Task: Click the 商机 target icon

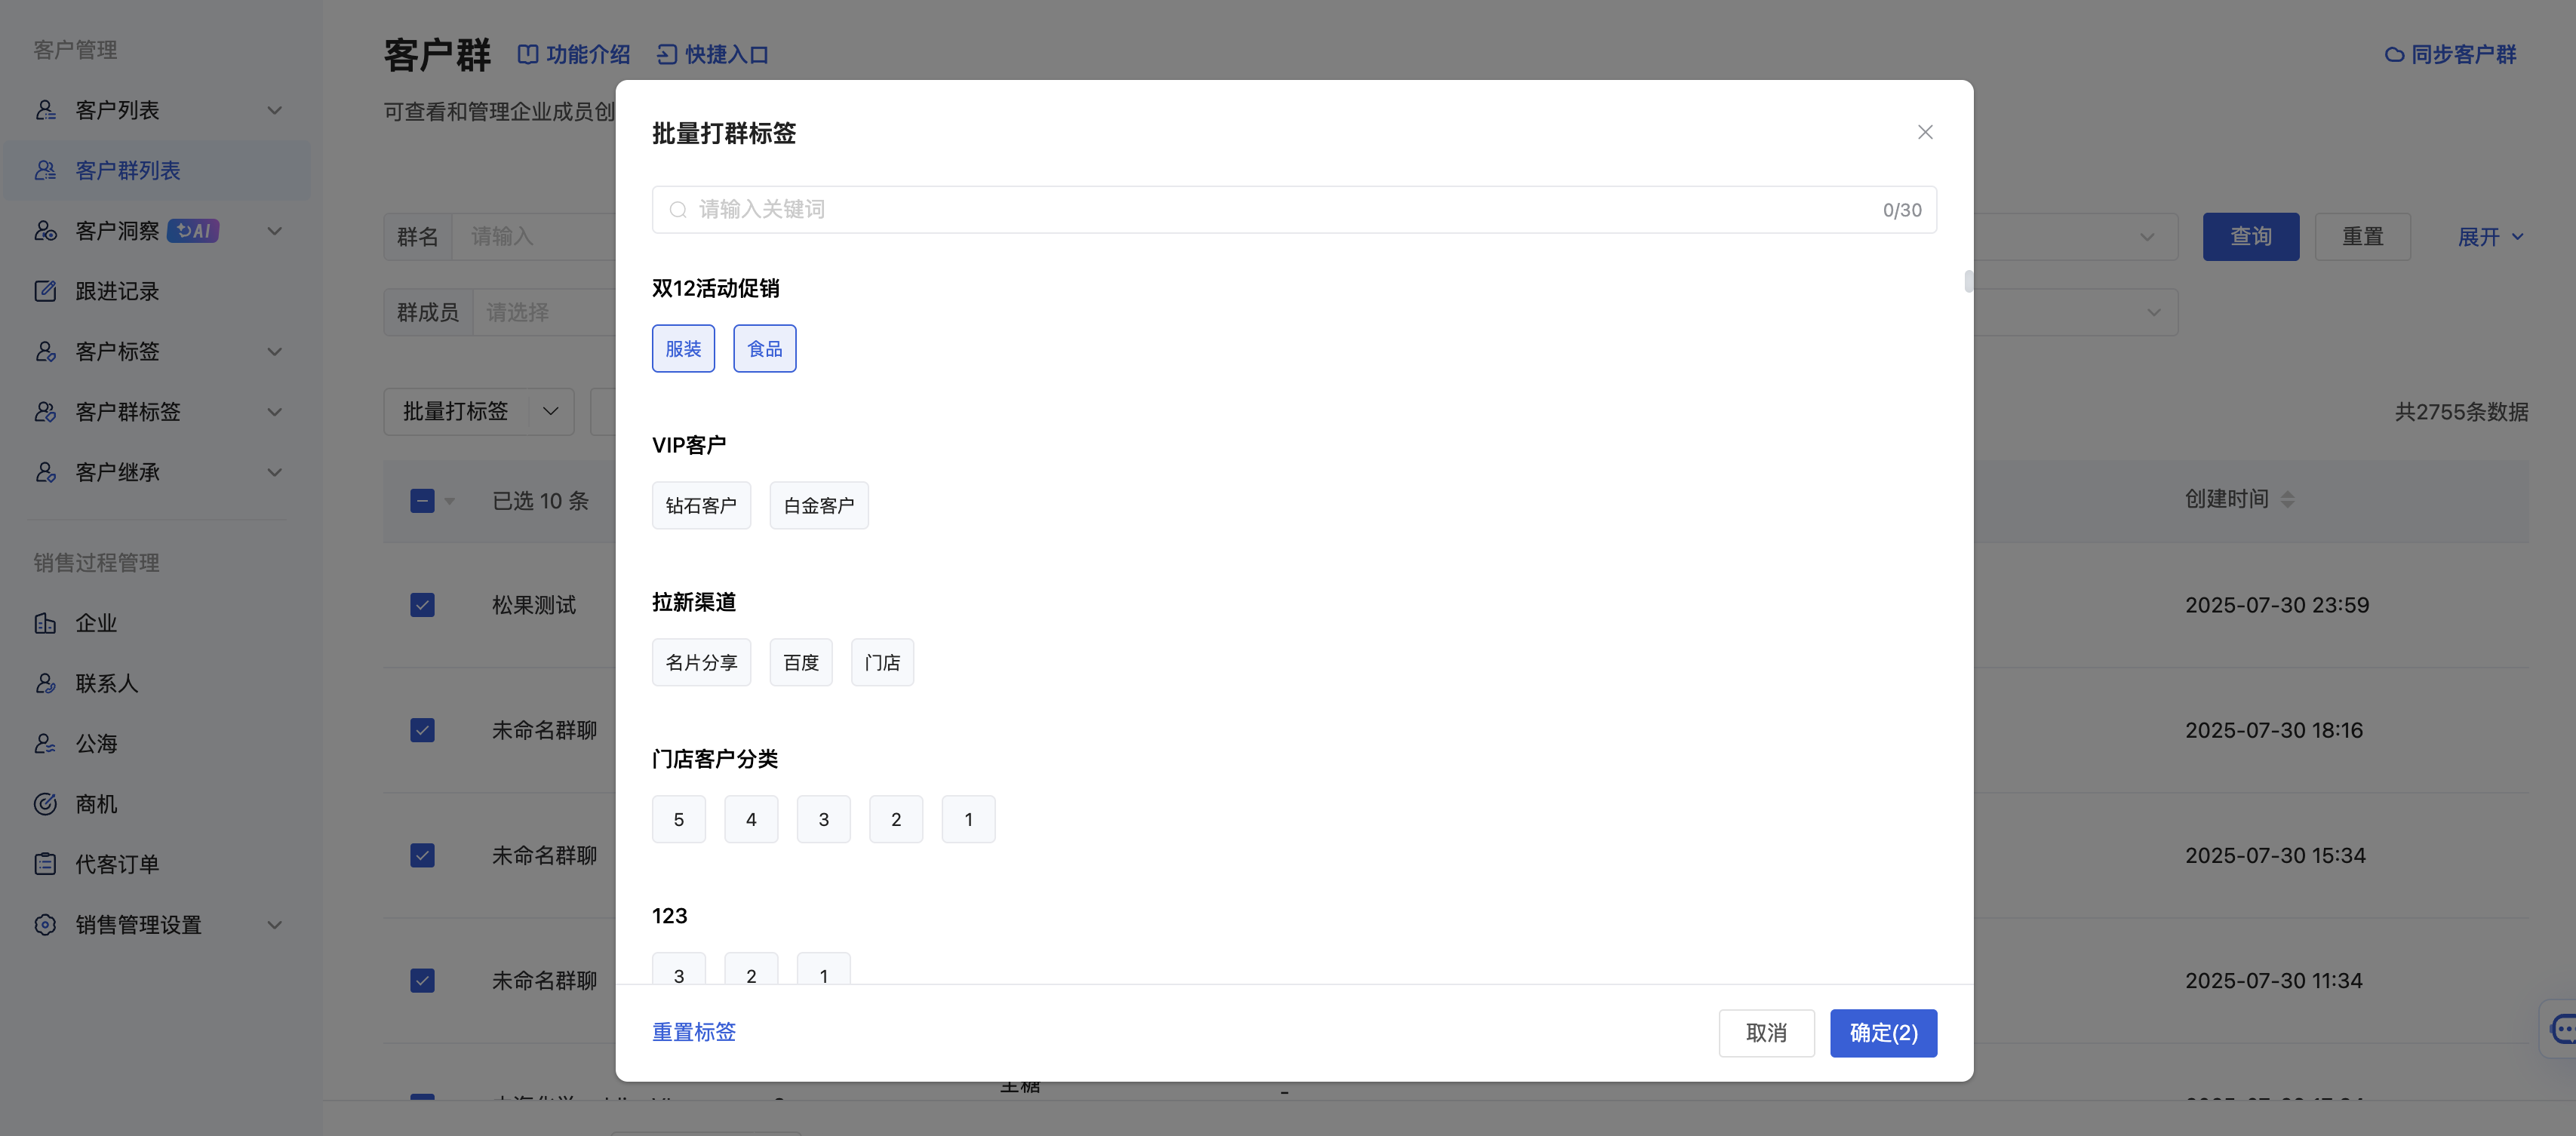Action: [45, 804]
